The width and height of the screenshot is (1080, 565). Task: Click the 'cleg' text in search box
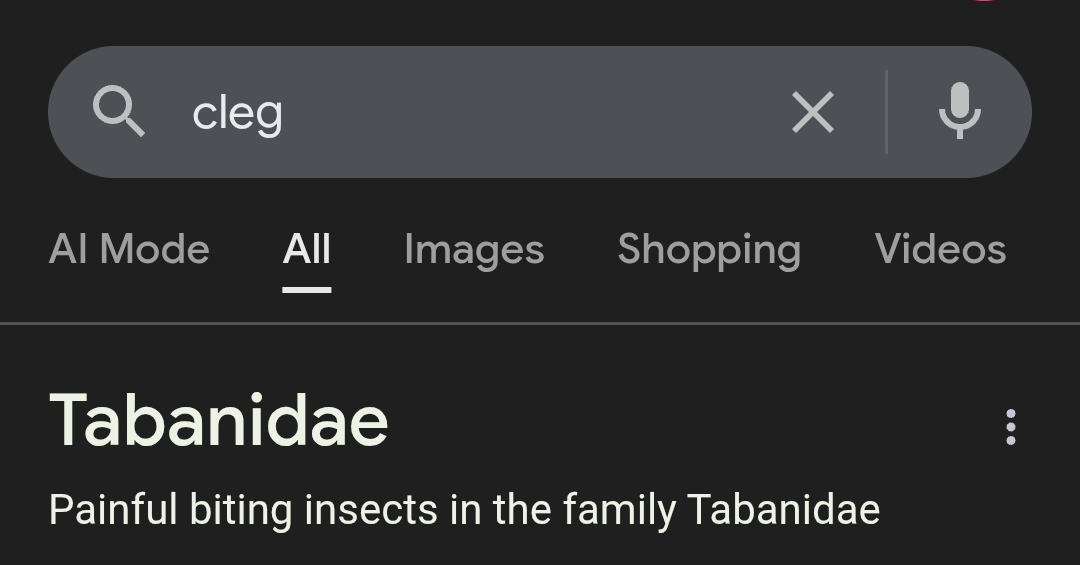click(x=238, y=113)
